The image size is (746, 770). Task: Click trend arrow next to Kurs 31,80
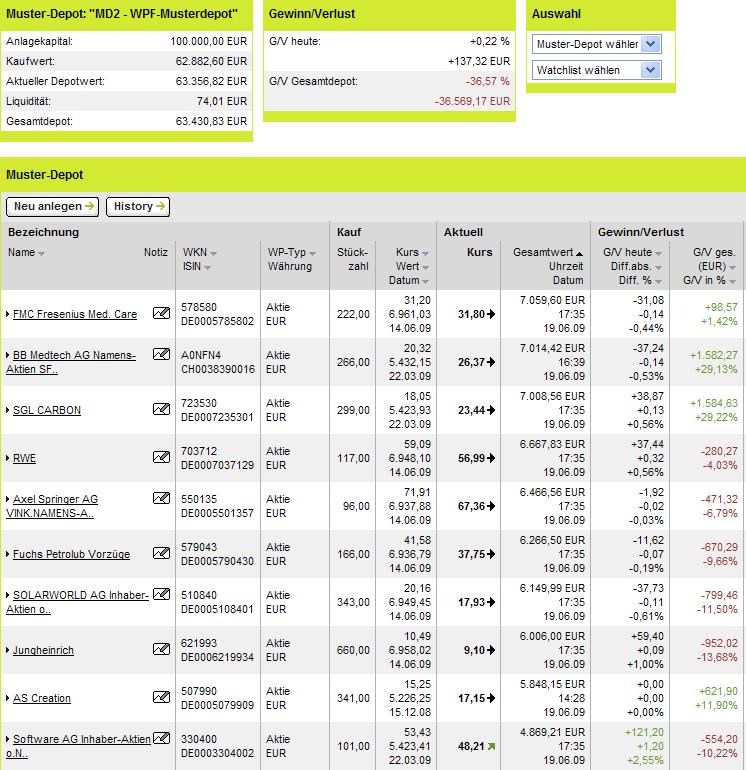491,314
